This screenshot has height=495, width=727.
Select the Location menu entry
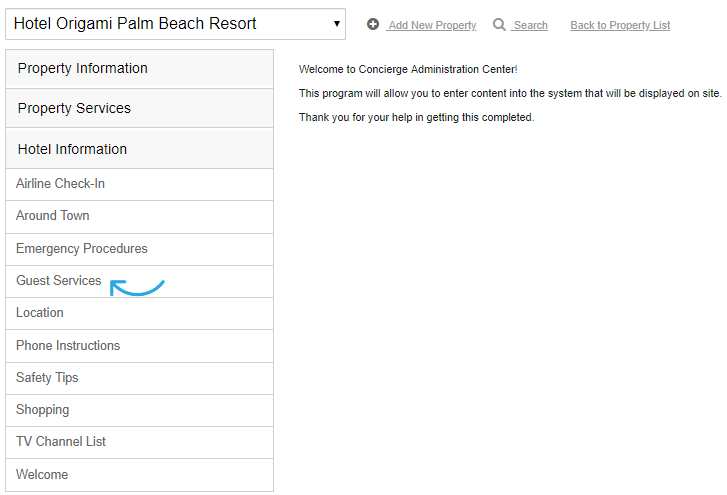click(140, 313)
